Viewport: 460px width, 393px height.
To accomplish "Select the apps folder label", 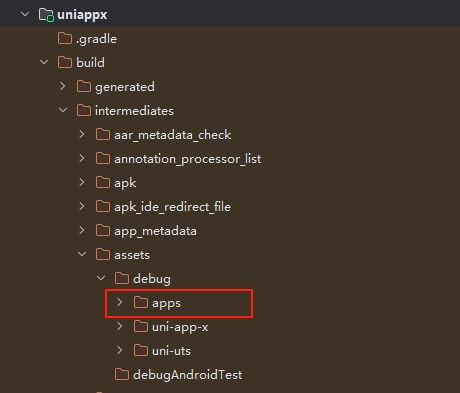I will tap(166, 303).
